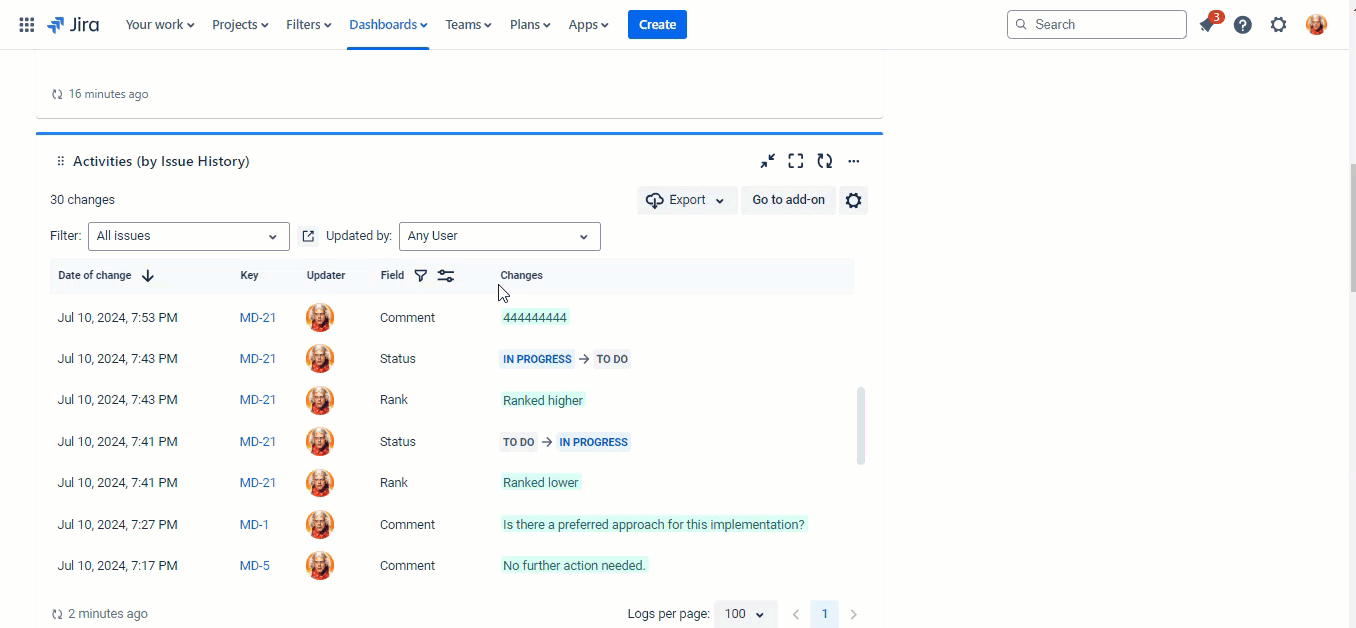Open the Projects menu

pyautogui.click(x=239, y=24)
